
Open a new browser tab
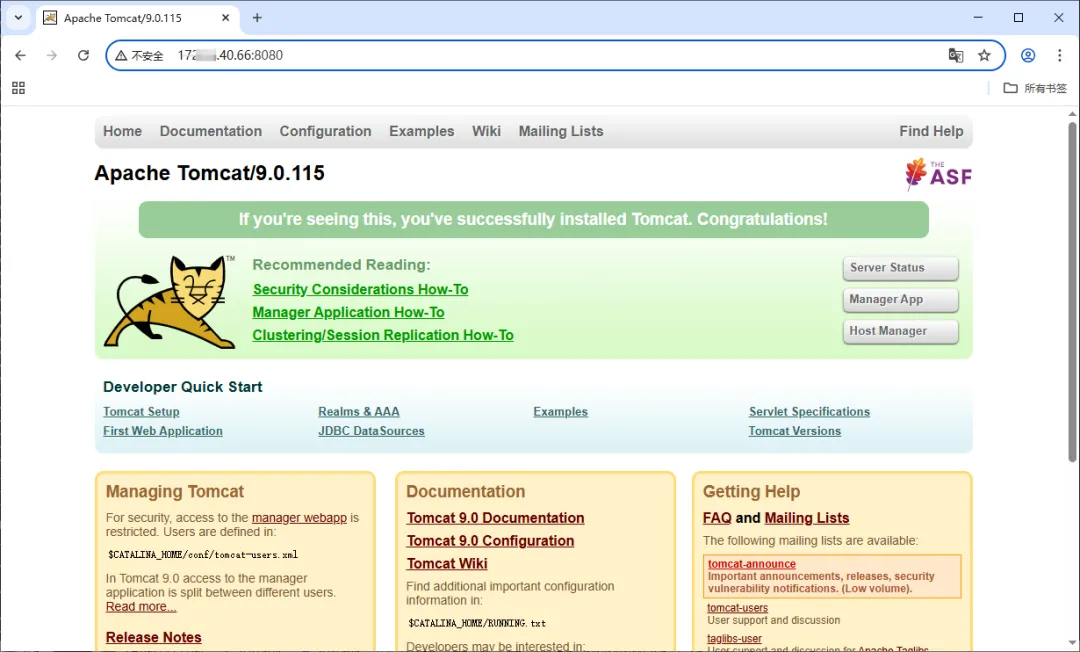click(x=257, y=18)
